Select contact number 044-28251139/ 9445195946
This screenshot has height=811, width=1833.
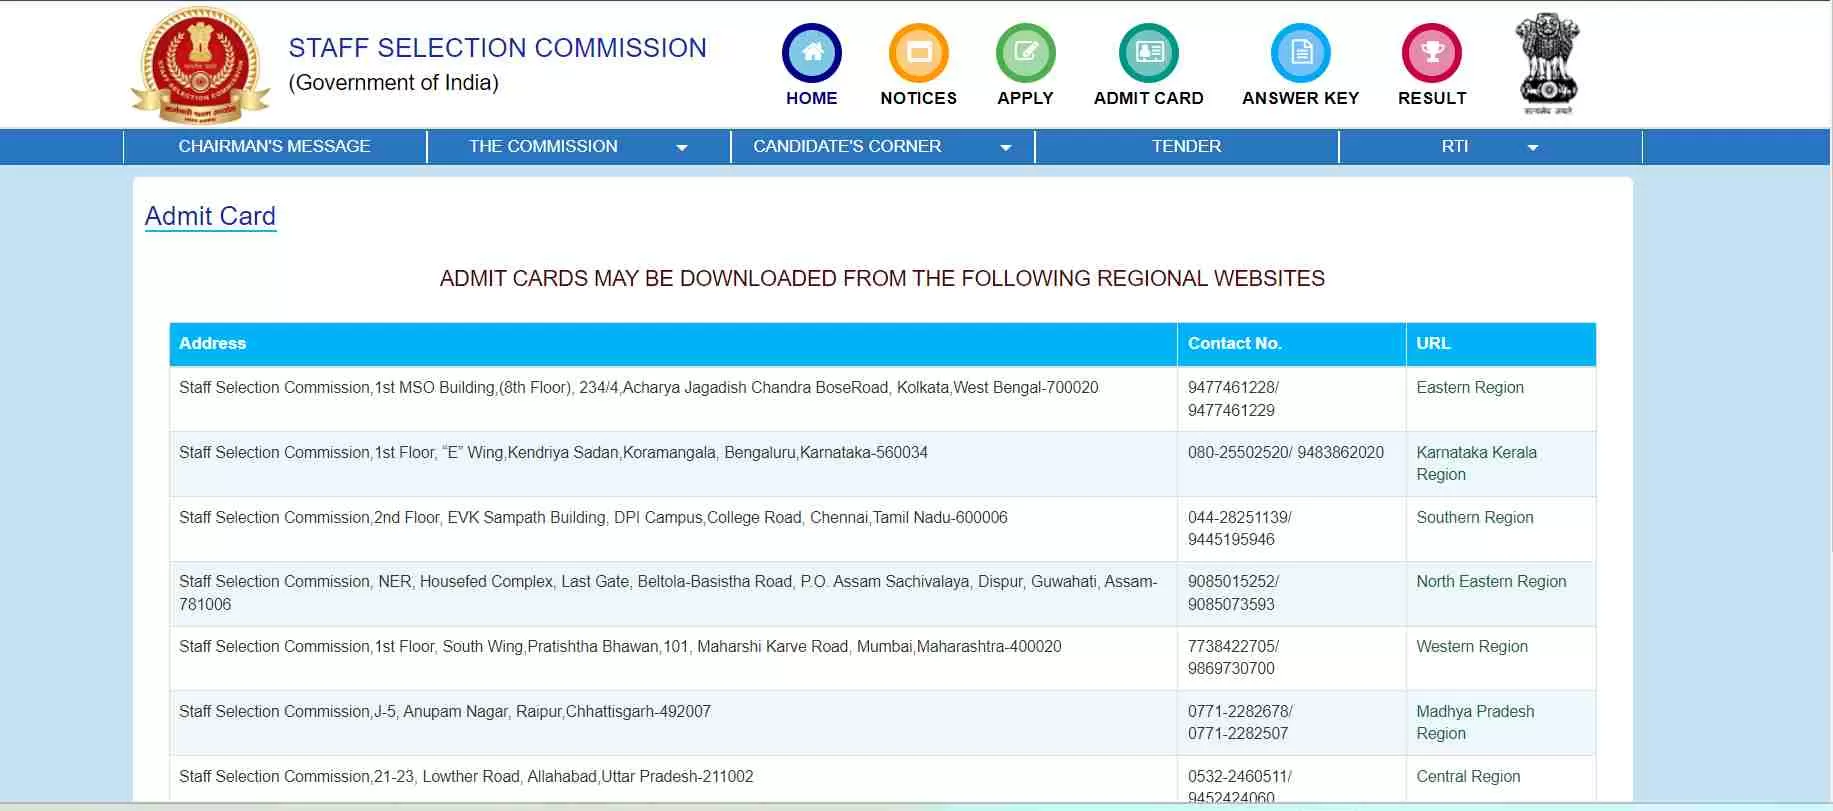click(1239, 528)
